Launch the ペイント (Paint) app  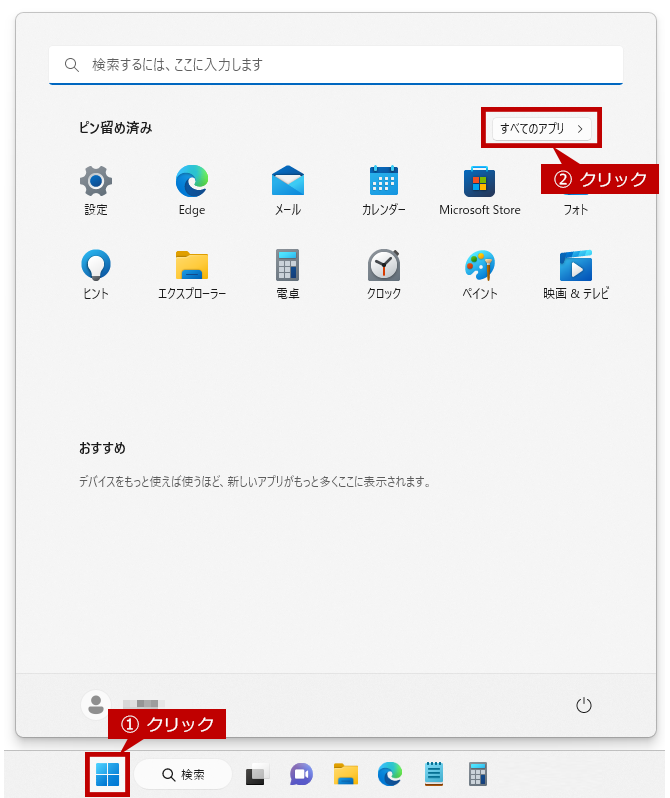pyautogui.click(x=480, y=274)
